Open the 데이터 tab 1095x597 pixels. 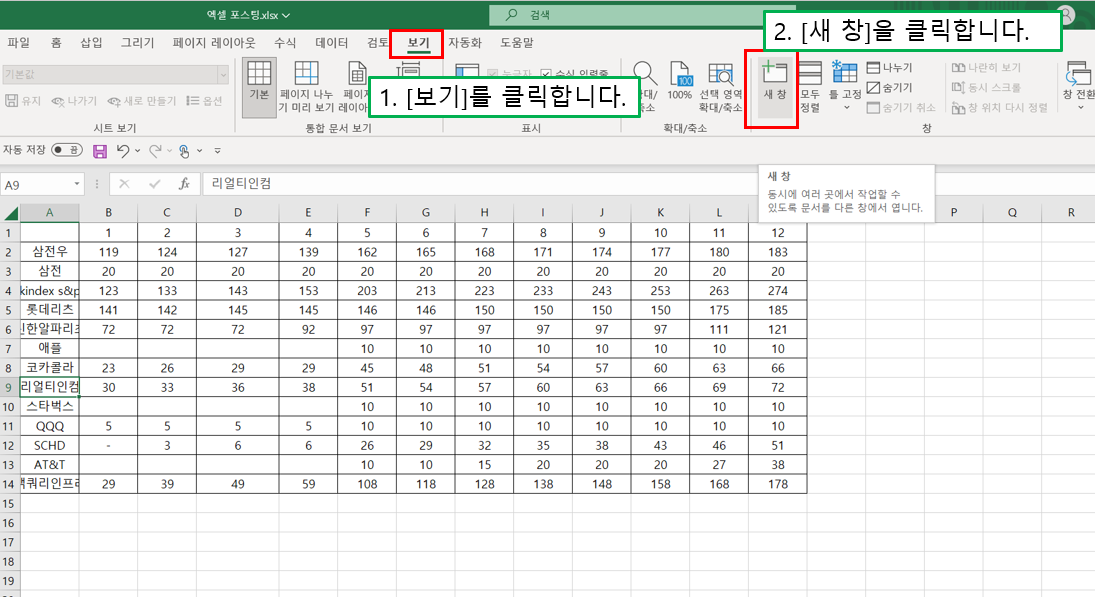coord(332,43)
